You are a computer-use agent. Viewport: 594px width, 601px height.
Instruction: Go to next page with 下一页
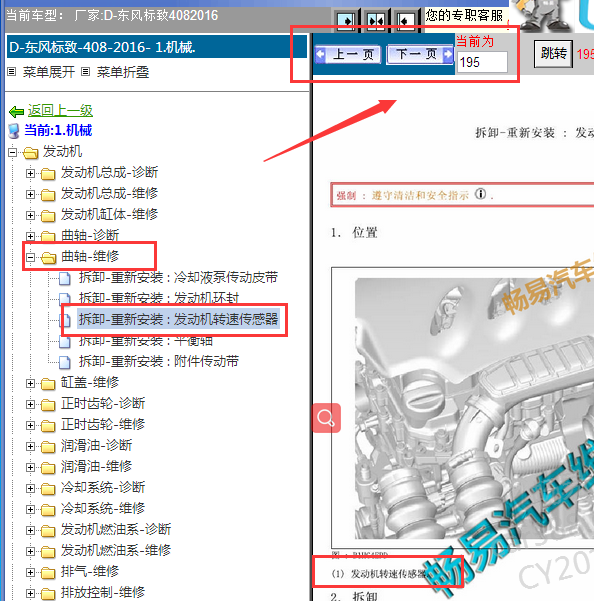420,54
